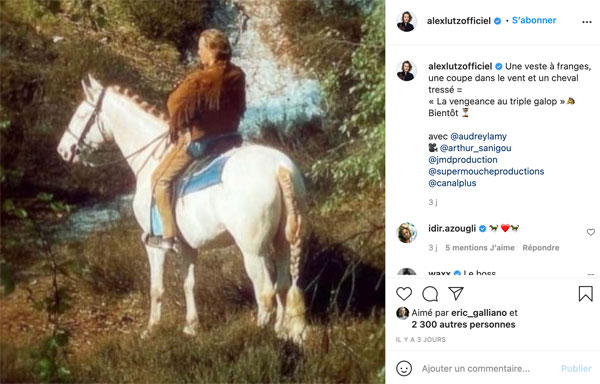The height and width of the screenshot is (384, 600).
Task: Open the three-dot more options menu
Action: [x=587, y=22]
